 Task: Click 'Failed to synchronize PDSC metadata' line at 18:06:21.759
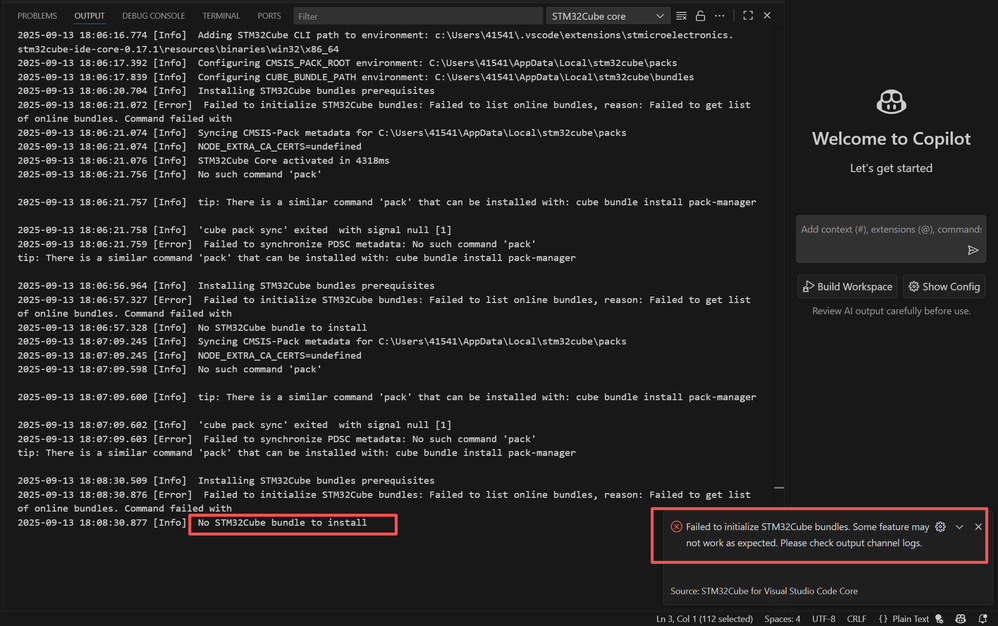pyautogui.click(x=277, y=244)
